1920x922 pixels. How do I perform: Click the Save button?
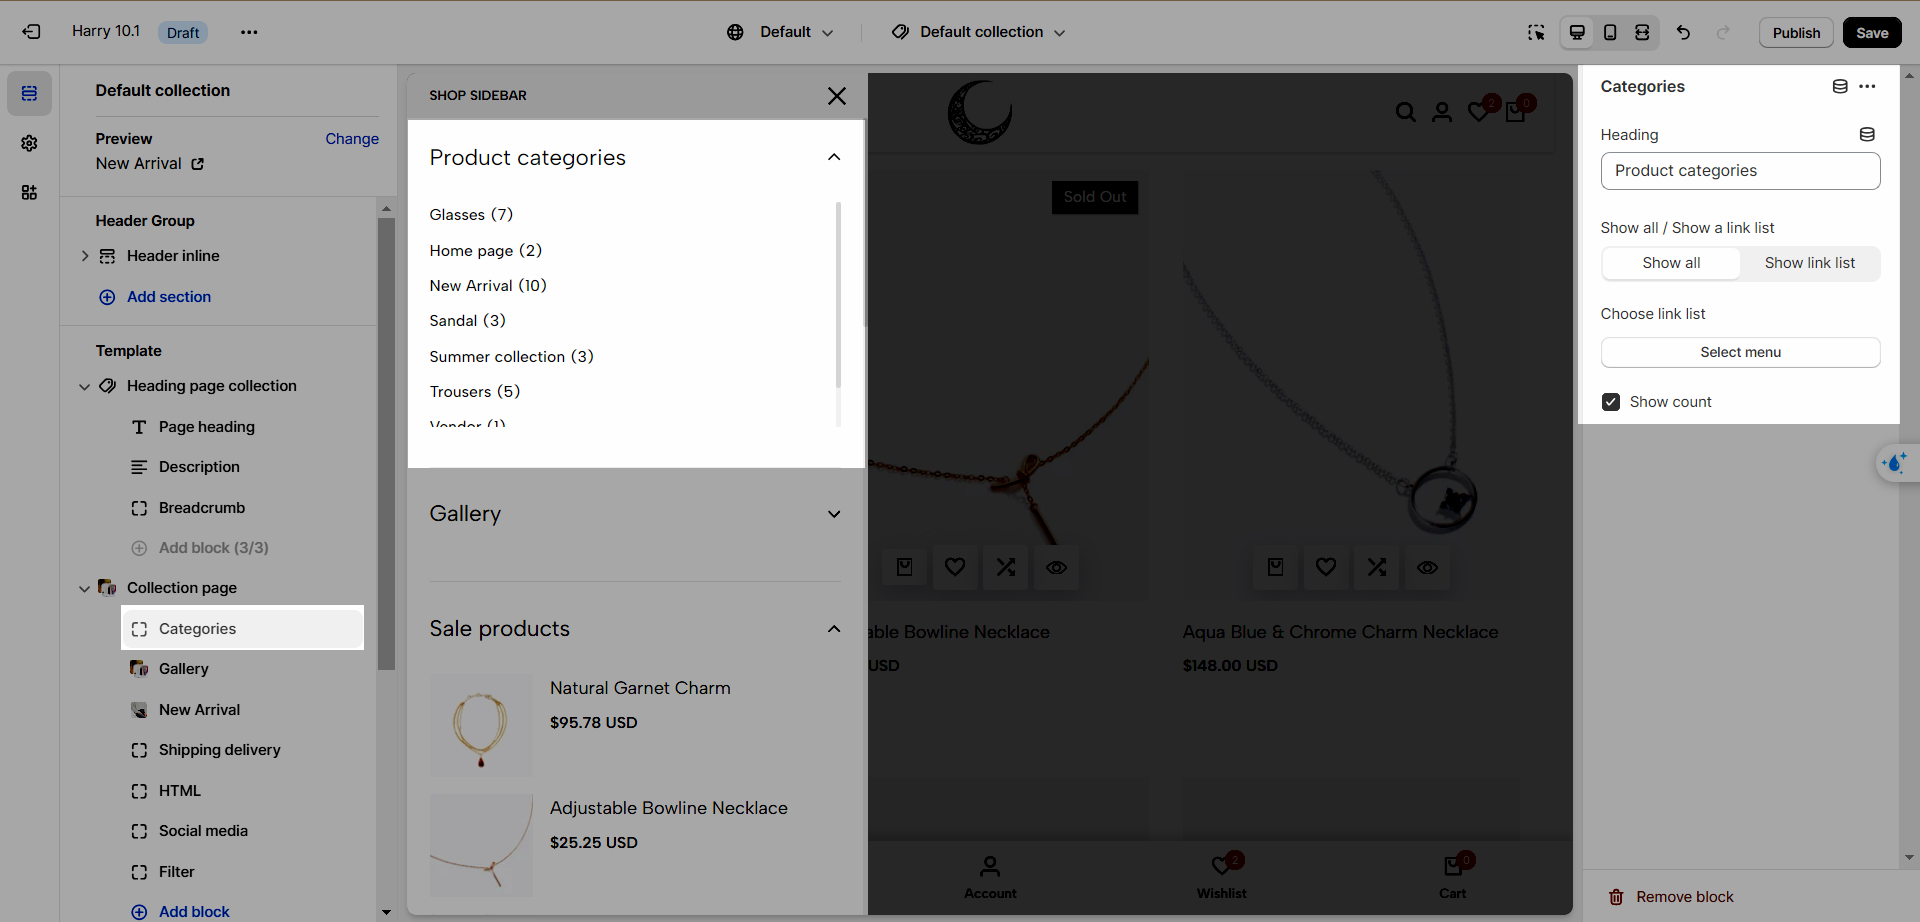click(1872, 32)
